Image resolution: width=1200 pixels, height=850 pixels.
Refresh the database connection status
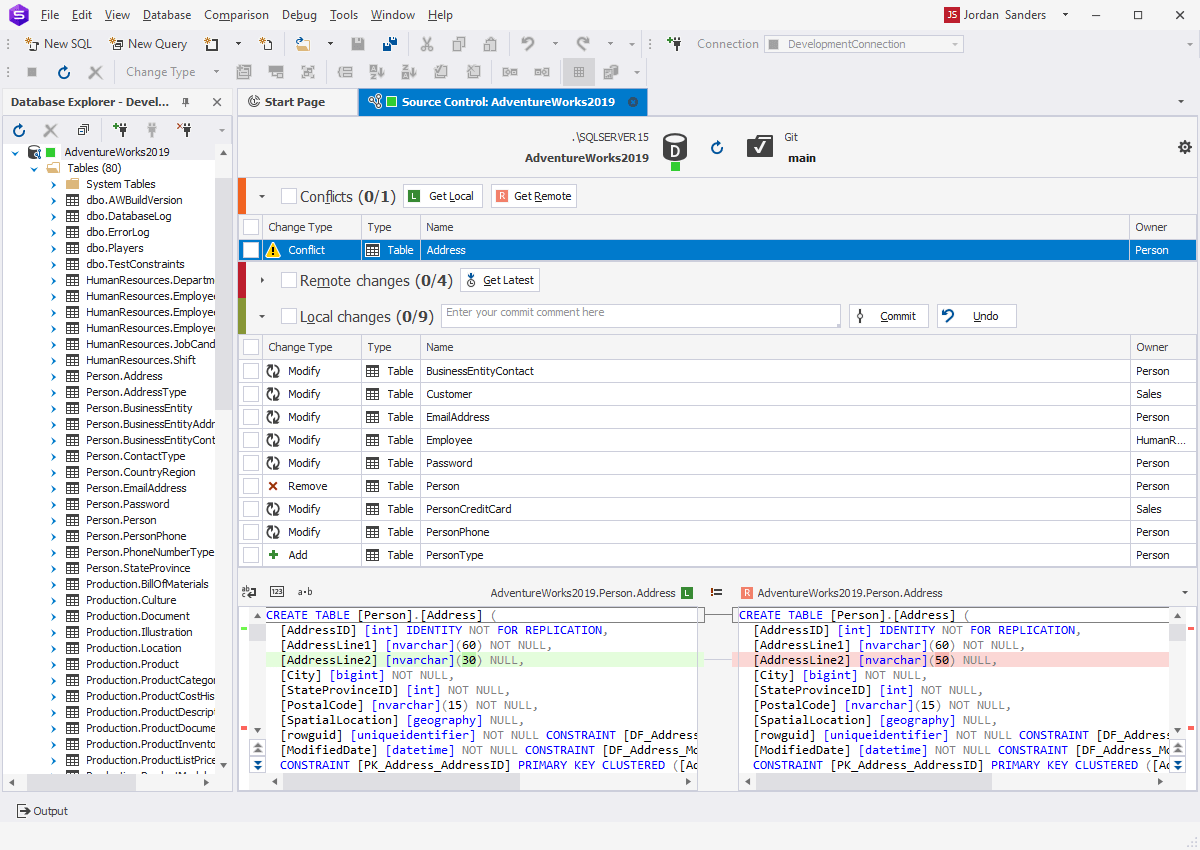coord(717,147)
